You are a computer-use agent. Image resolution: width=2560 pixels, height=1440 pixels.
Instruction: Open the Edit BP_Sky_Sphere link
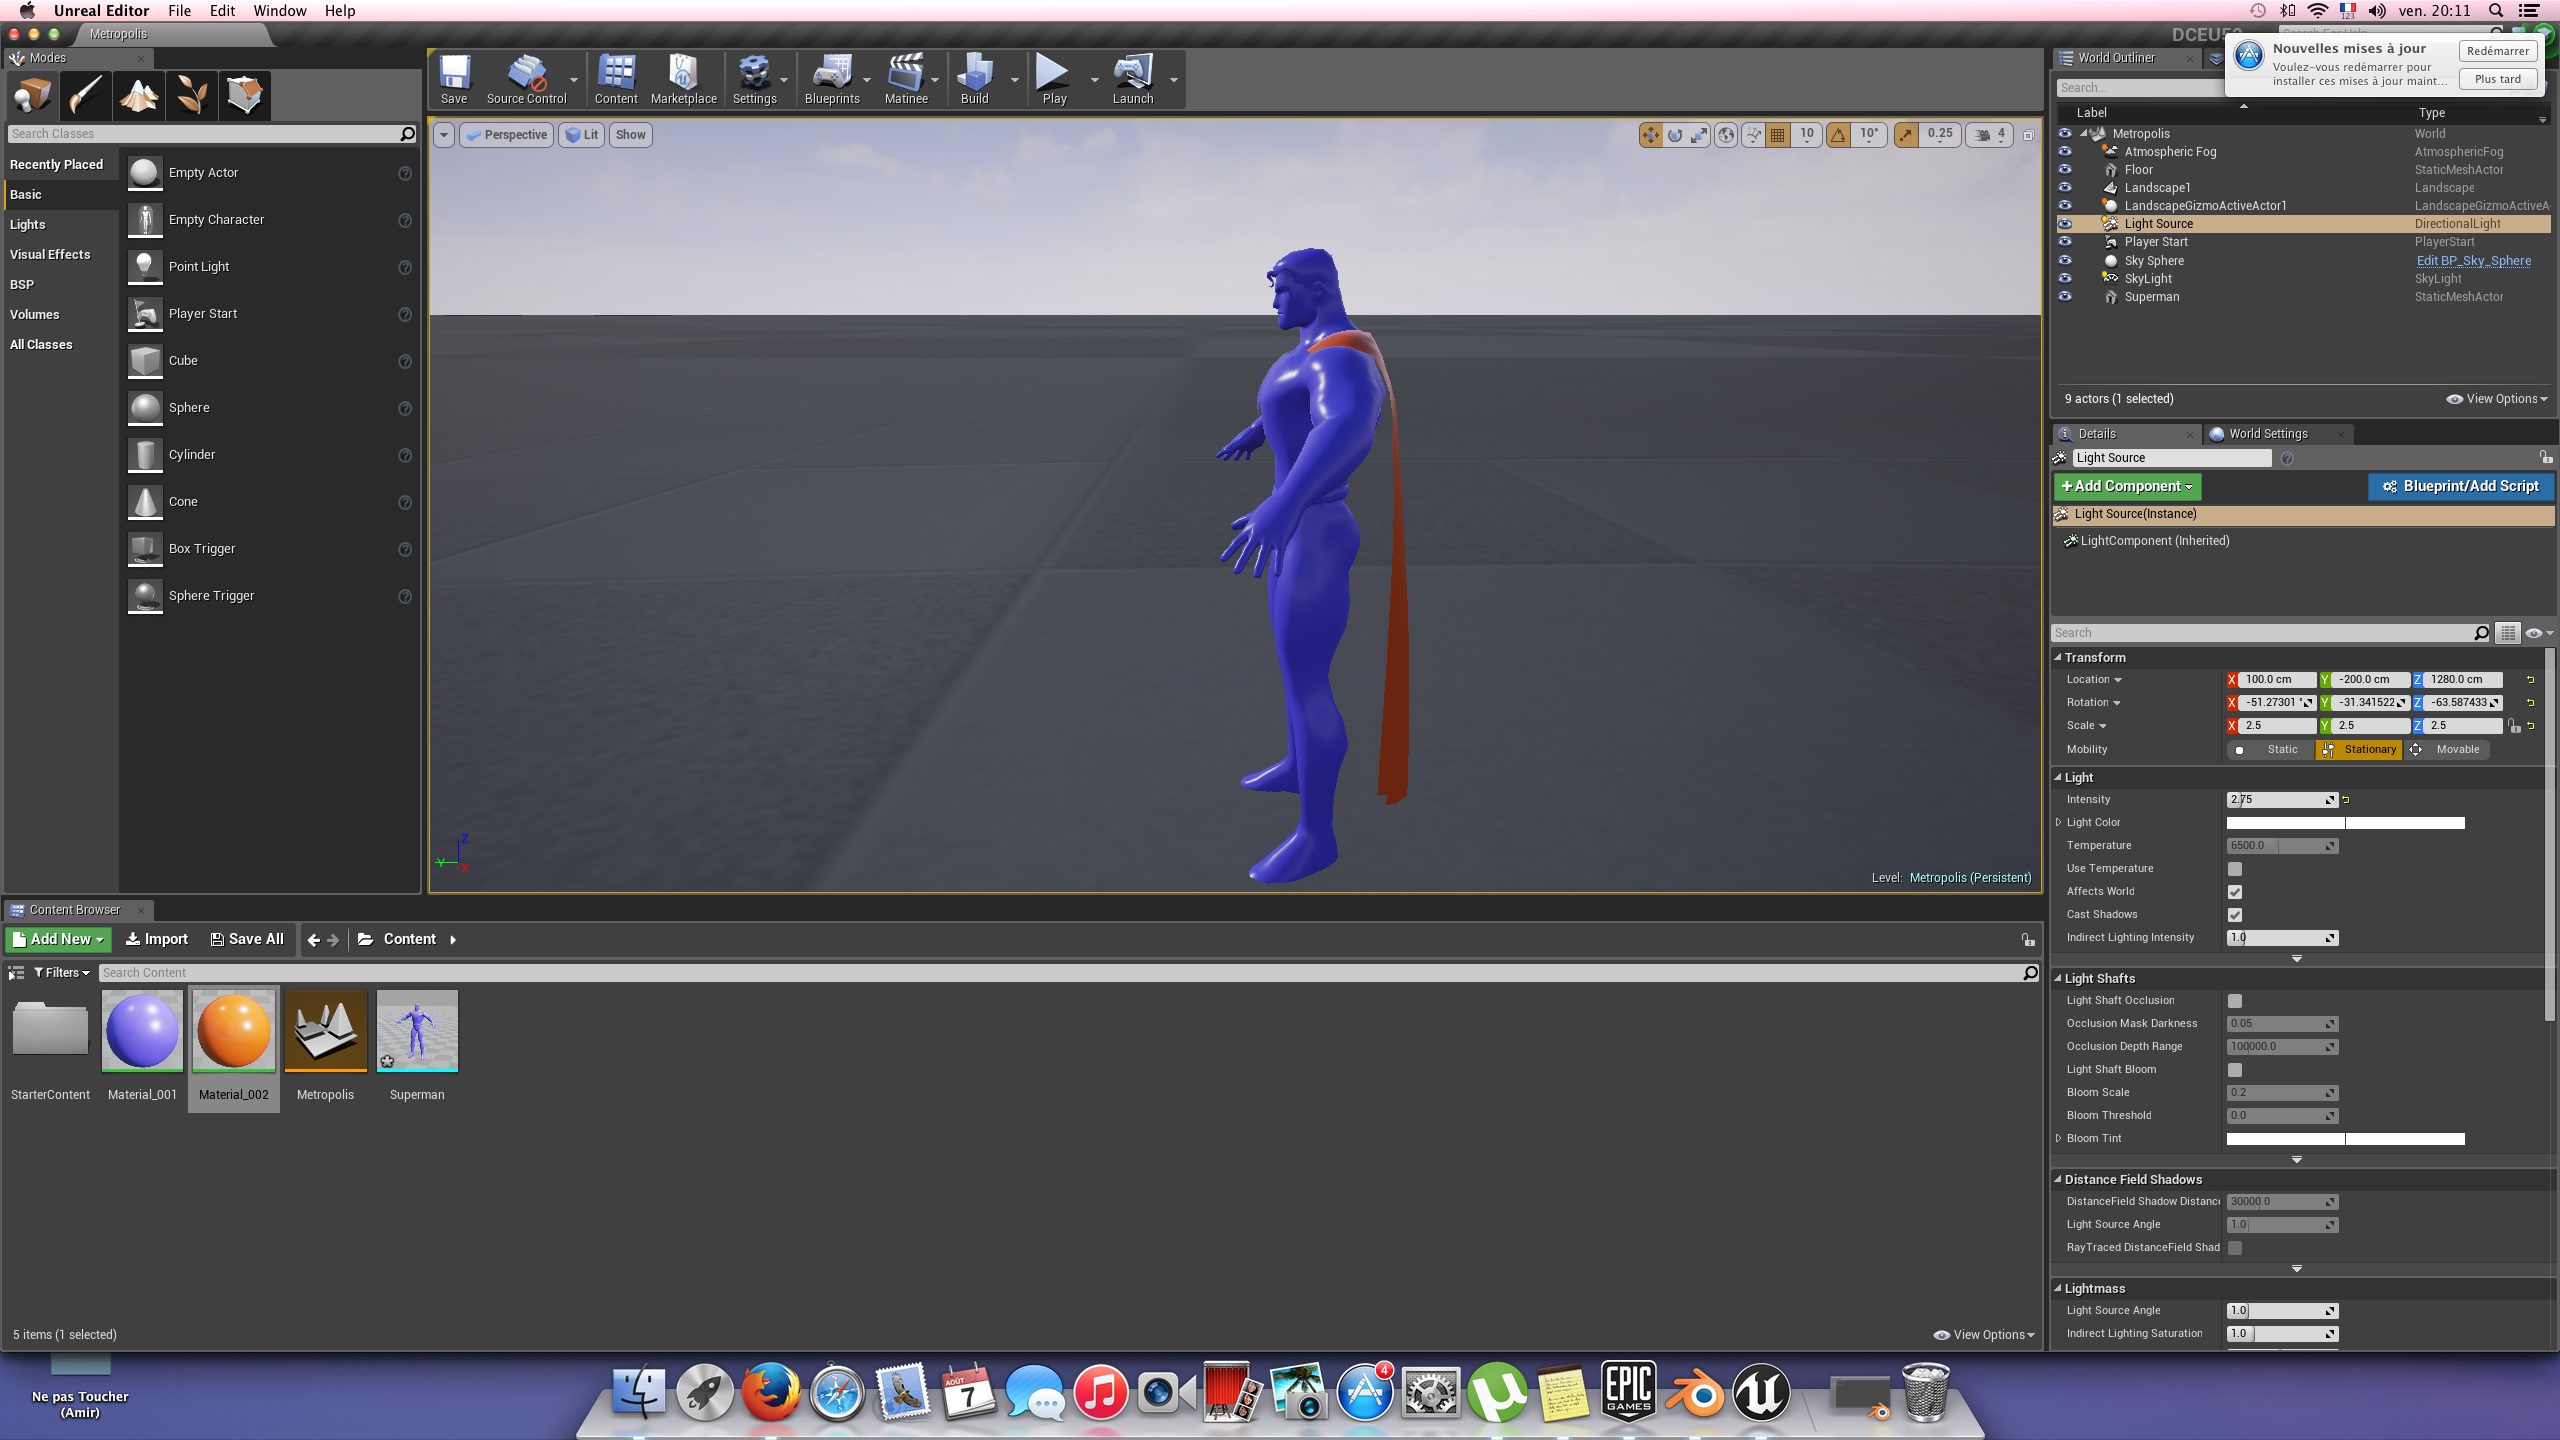(x=2473, y=261)
